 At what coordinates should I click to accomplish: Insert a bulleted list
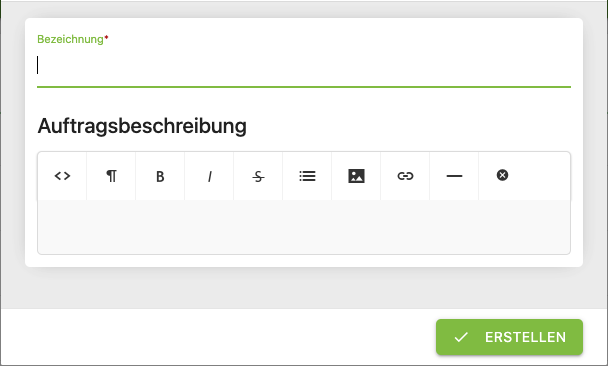pyautogui.click(x=307, y=176)
